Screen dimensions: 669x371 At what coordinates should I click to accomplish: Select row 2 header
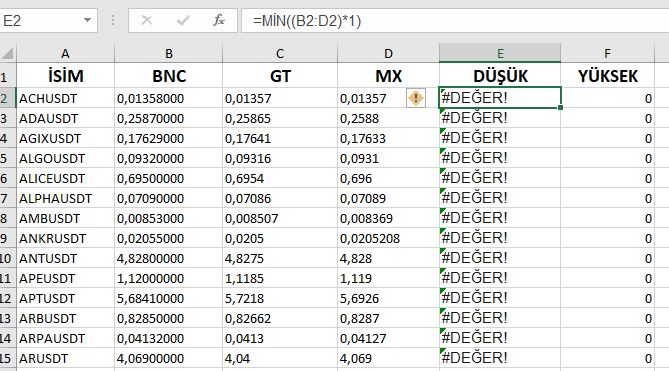coord(8,98)
